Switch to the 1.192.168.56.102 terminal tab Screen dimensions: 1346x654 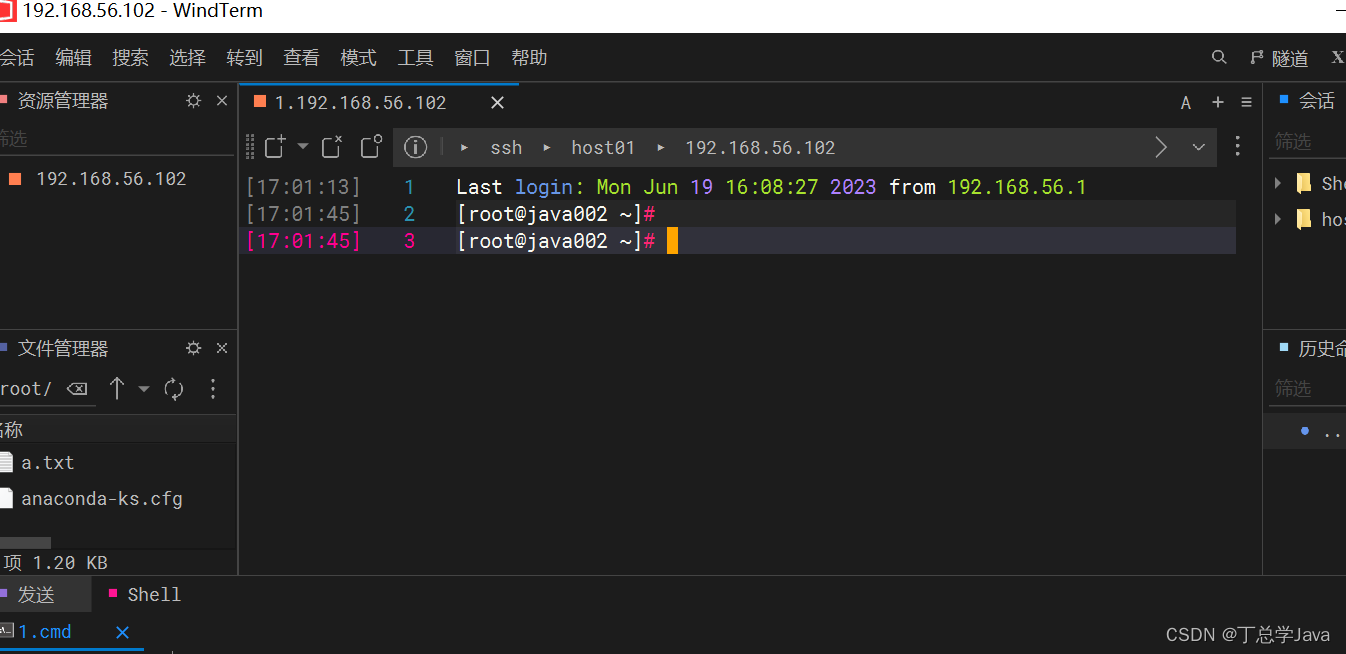pos(360,103)
